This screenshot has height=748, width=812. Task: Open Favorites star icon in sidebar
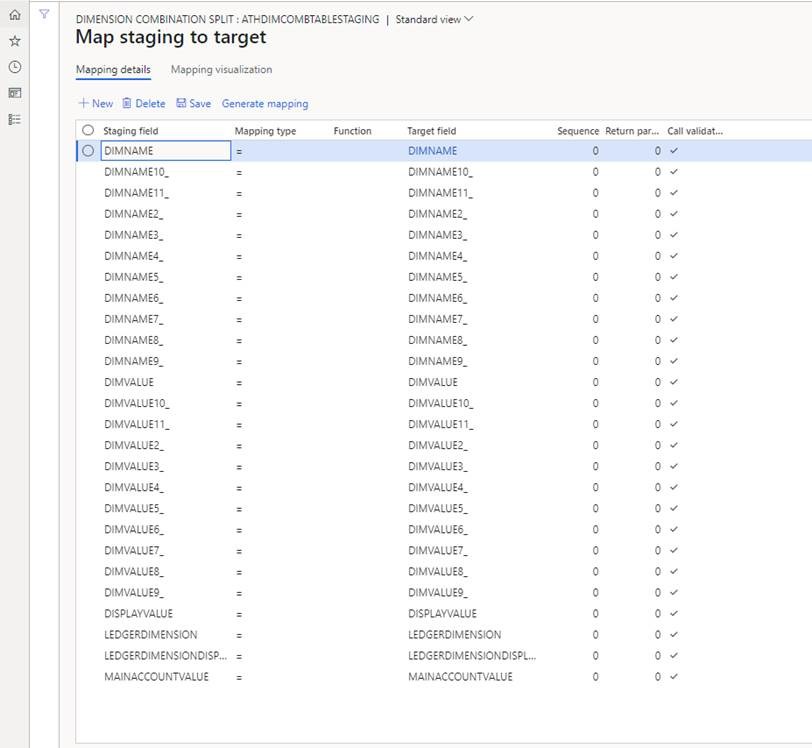point(14,41)
